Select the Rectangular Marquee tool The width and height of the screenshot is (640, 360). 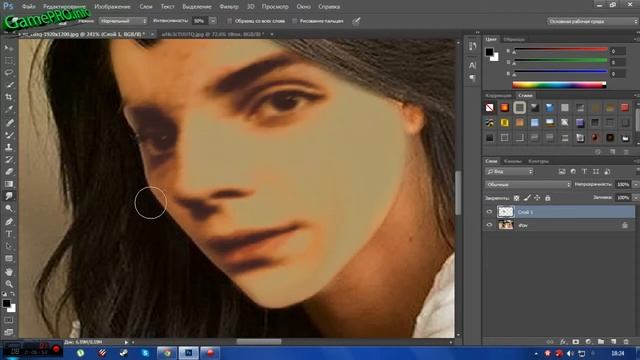(x=9, y=60)
